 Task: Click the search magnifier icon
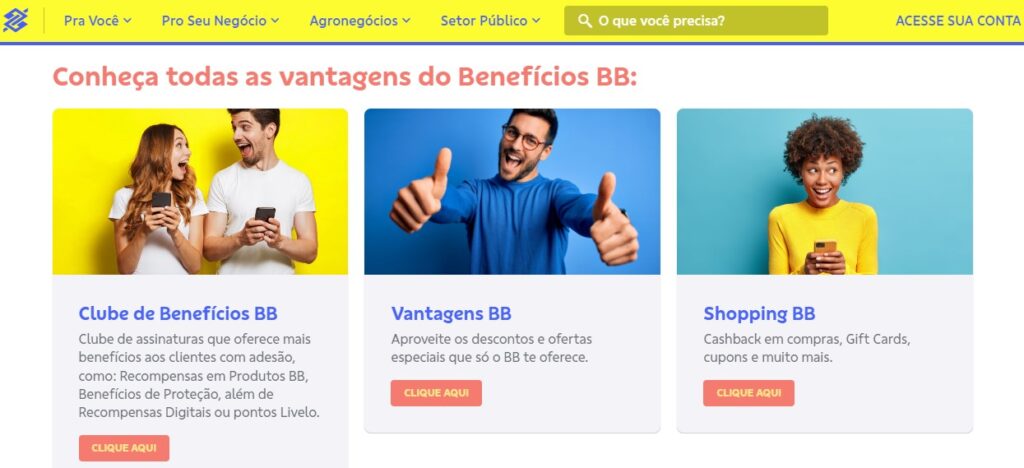coord(585,21)
